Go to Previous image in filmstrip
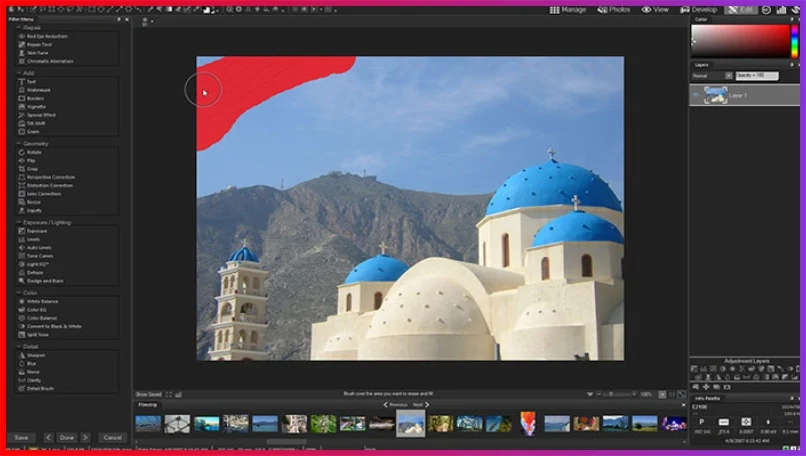806x456 pixels. [x=395, y=405]
